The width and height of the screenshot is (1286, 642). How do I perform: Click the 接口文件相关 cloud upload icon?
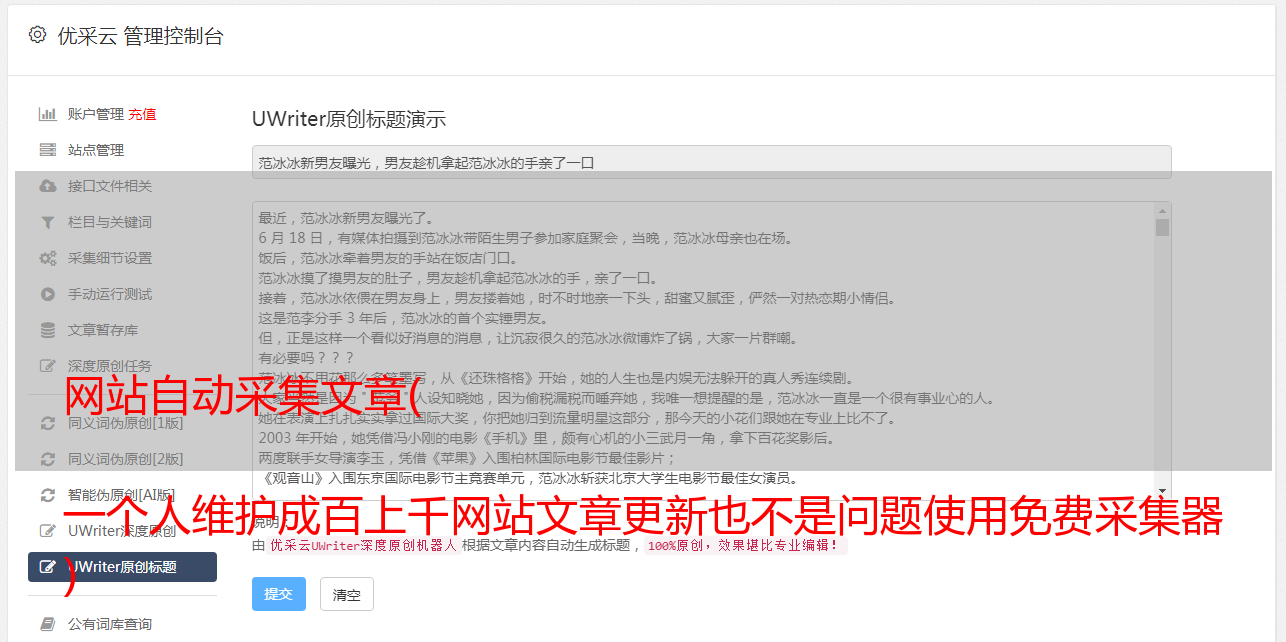click(x=47, y=186)
